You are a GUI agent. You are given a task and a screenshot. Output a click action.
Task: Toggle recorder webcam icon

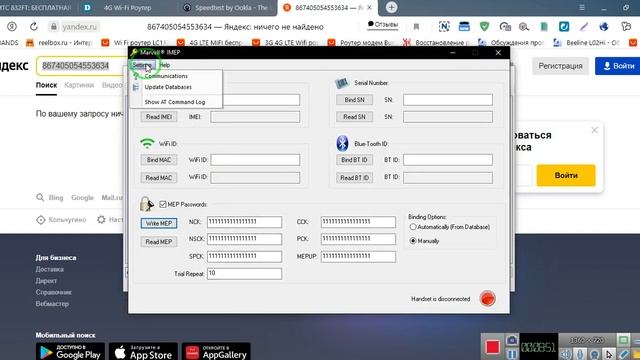[595, 354]
